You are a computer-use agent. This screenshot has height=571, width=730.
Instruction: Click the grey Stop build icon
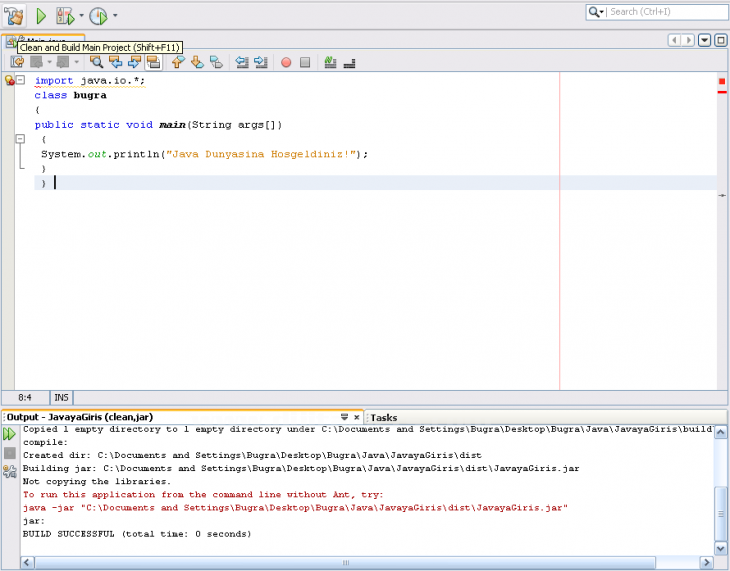point(9,453)
